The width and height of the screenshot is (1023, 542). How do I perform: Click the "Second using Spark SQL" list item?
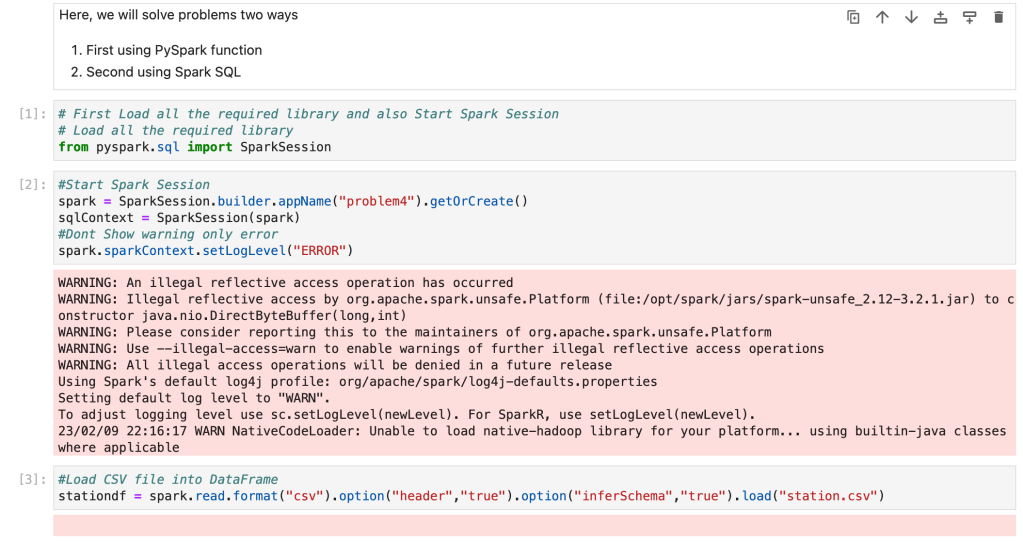click(x=163, y=72)
